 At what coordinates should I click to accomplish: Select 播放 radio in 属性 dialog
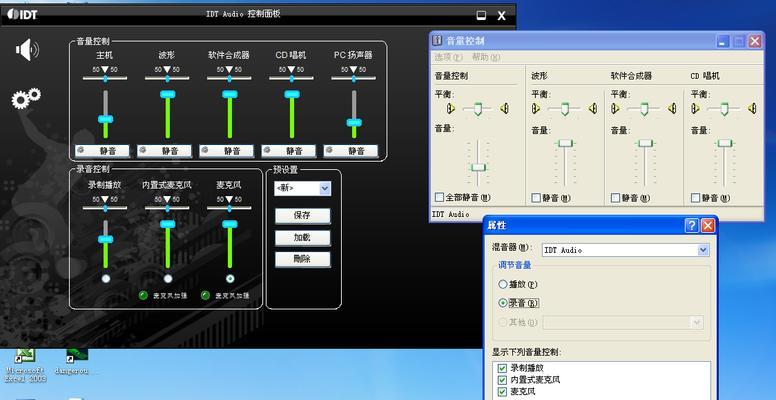[x=503, y=284]
